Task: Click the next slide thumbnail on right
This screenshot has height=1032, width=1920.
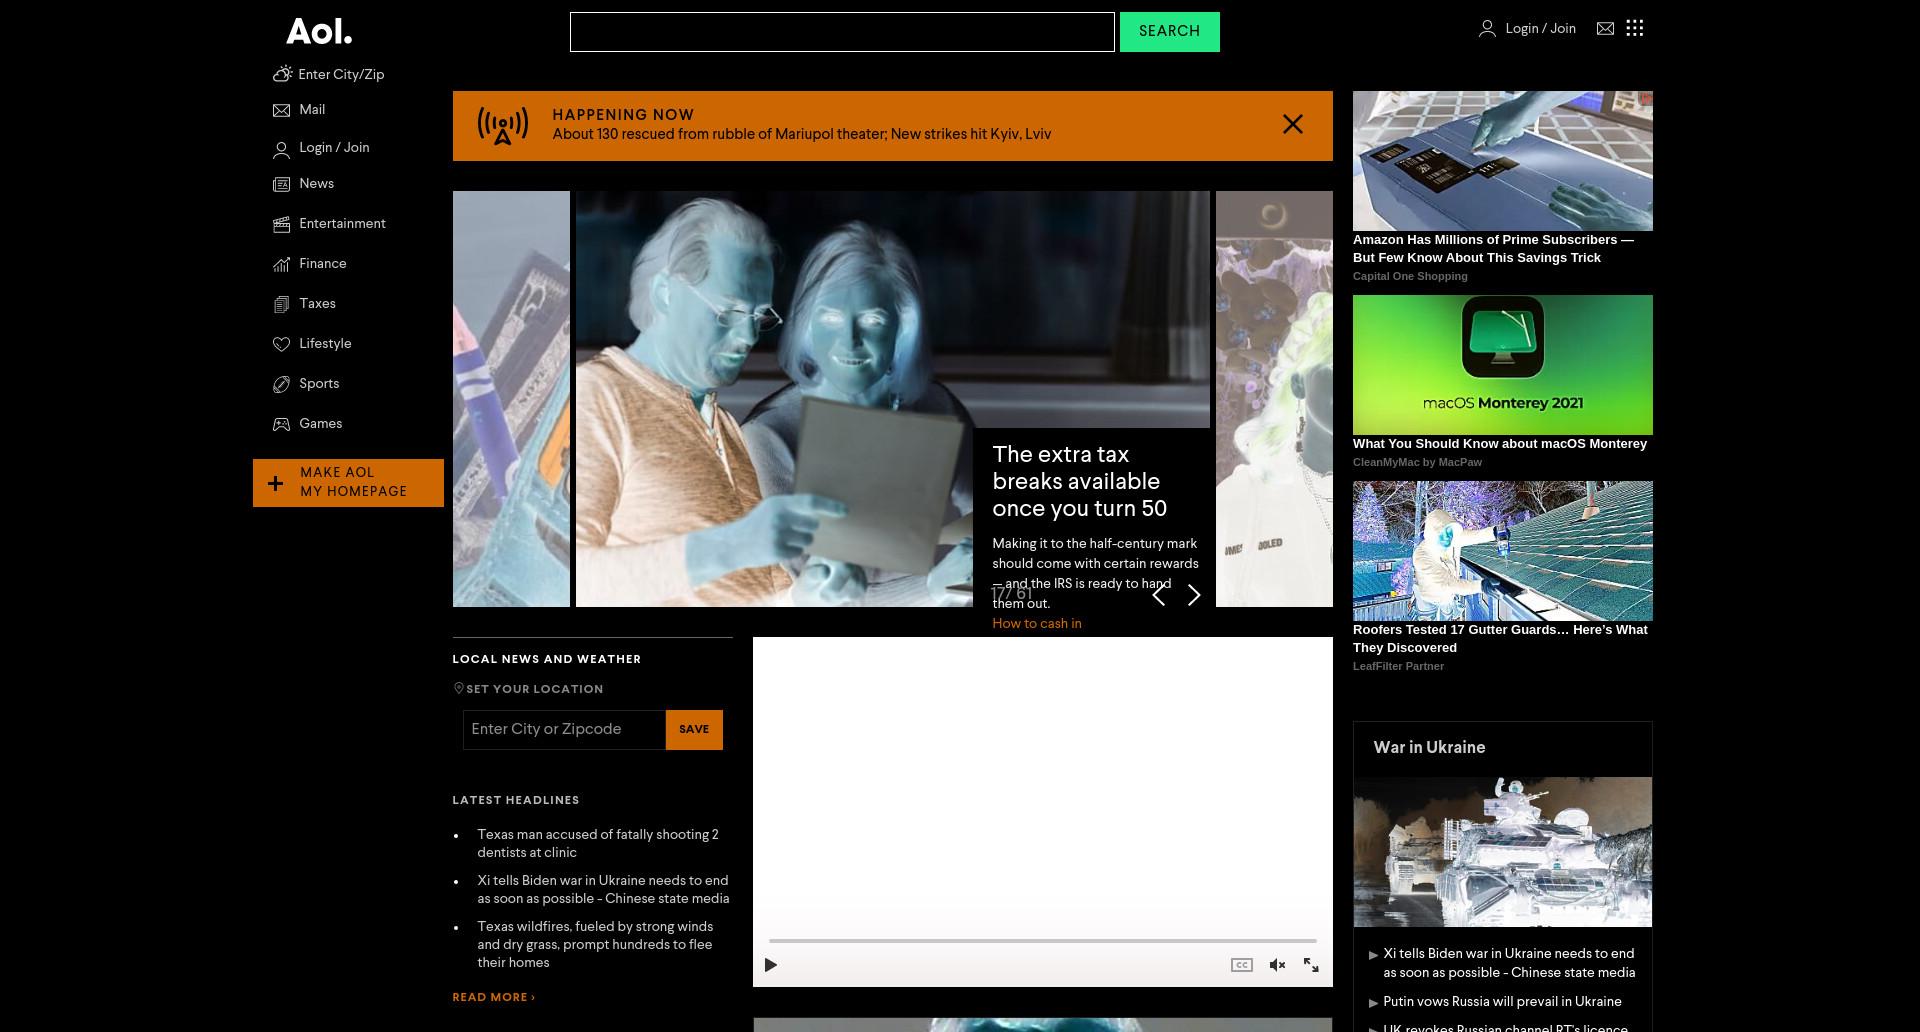Action: pyautogui.click(x=1274, y=399)
